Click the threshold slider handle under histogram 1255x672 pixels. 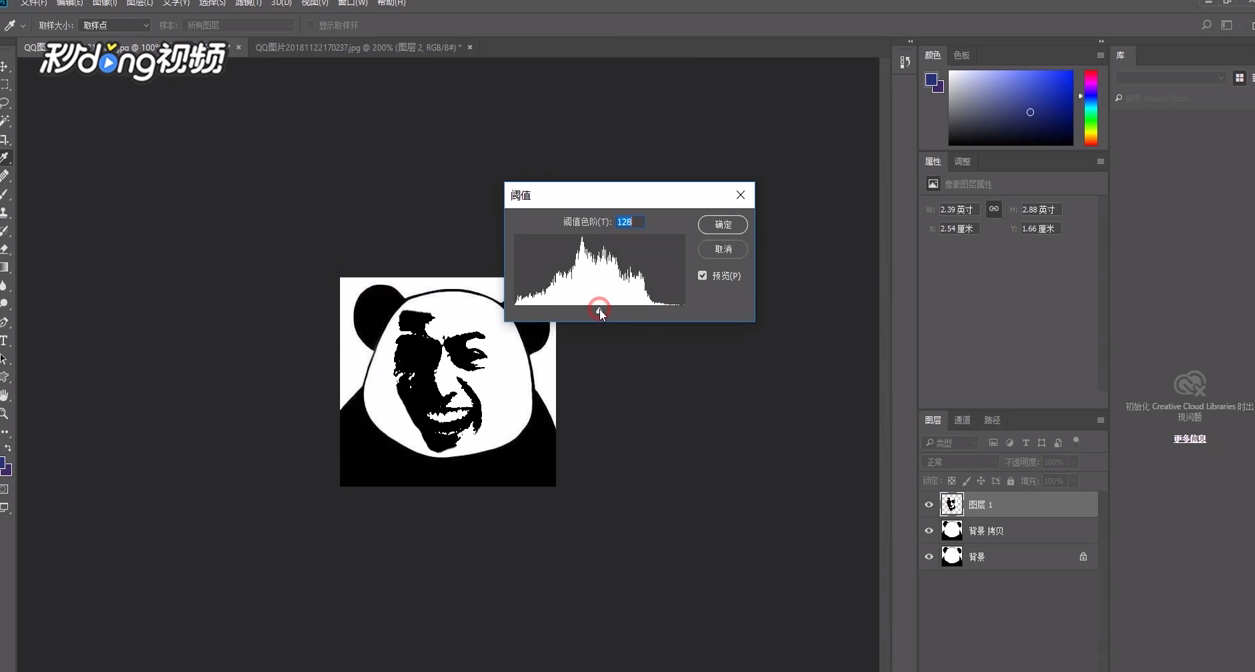[x=599, y=311]
